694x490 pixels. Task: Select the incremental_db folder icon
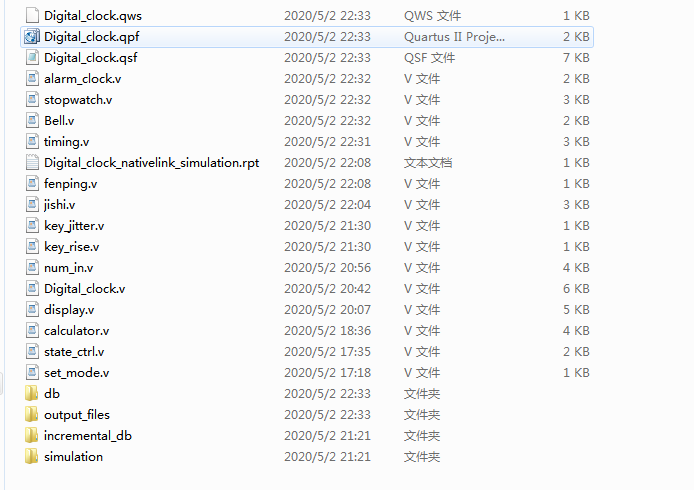click(32, 436)
